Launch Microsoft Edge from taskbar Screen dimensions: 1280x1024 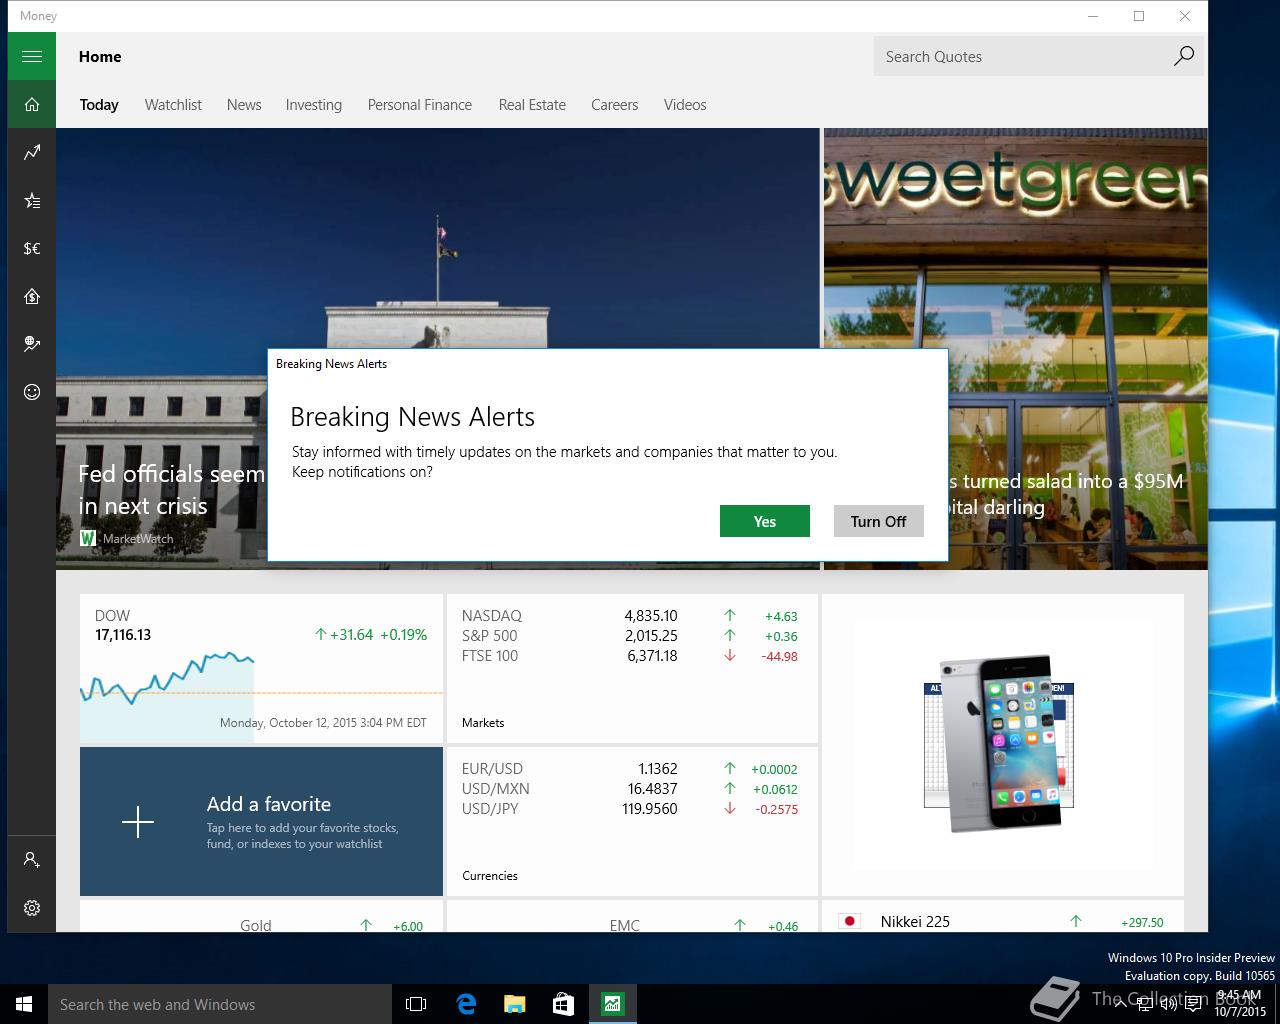(x=465, y=1004)
